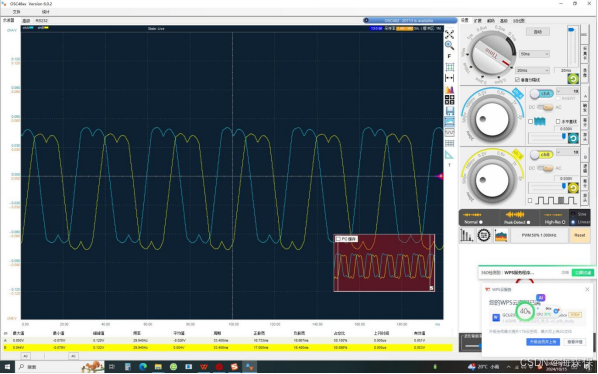Save waveform using the floppy disk icon

(450, 111)
